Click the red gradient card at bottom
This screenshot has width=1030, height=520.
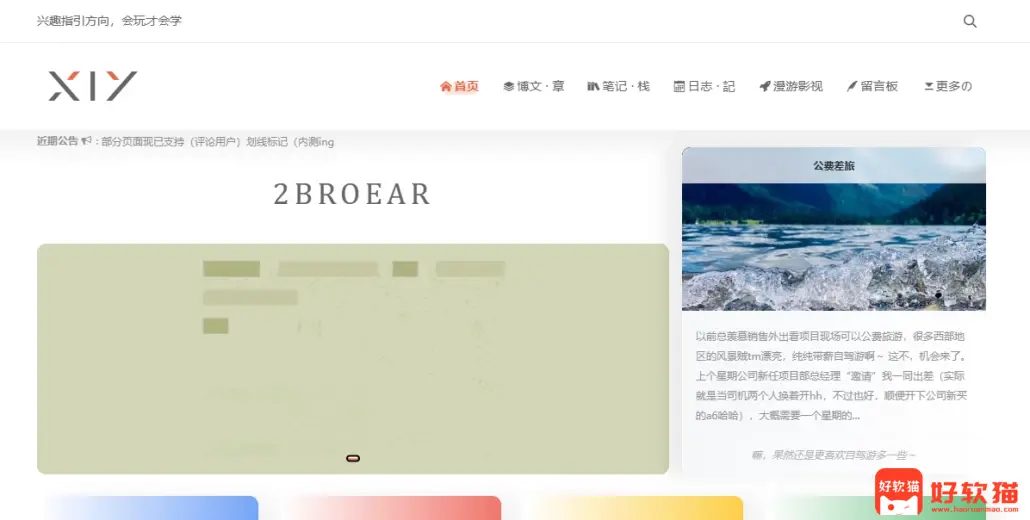tap(394, 508)
